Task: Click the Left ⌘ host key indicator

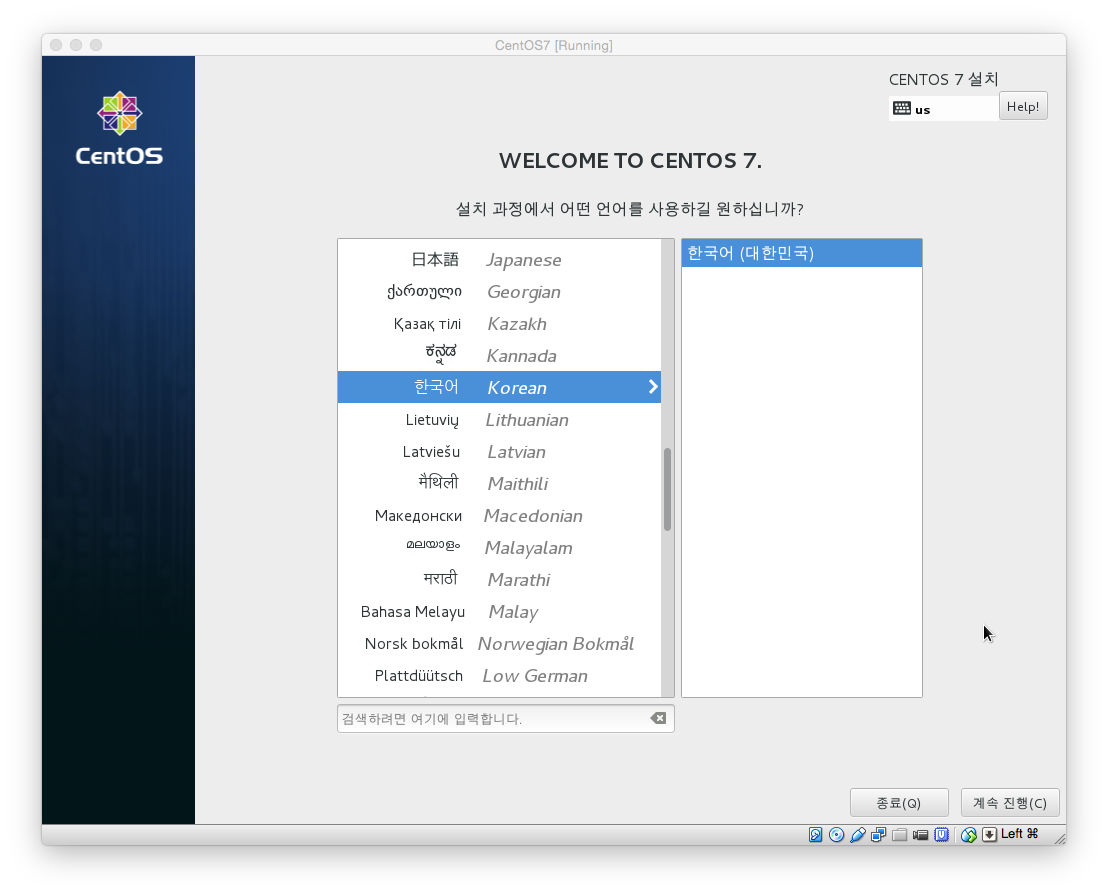Action: click(1020, 834)
